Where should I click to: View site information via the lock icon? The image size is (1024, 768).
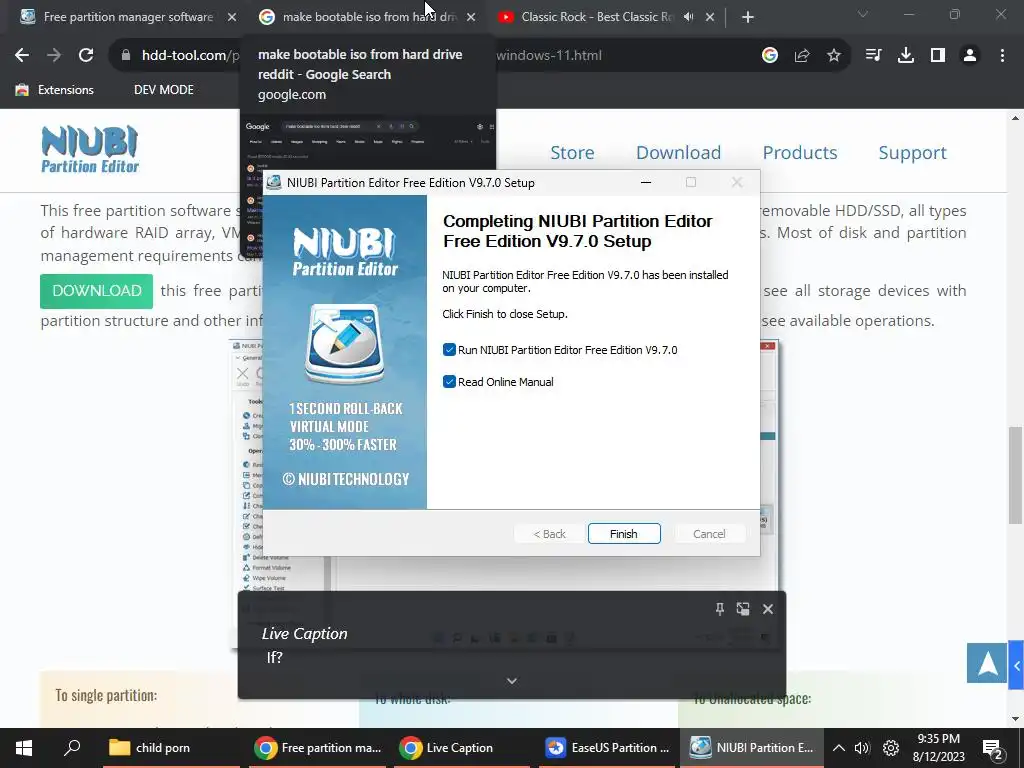coord(126,56)
